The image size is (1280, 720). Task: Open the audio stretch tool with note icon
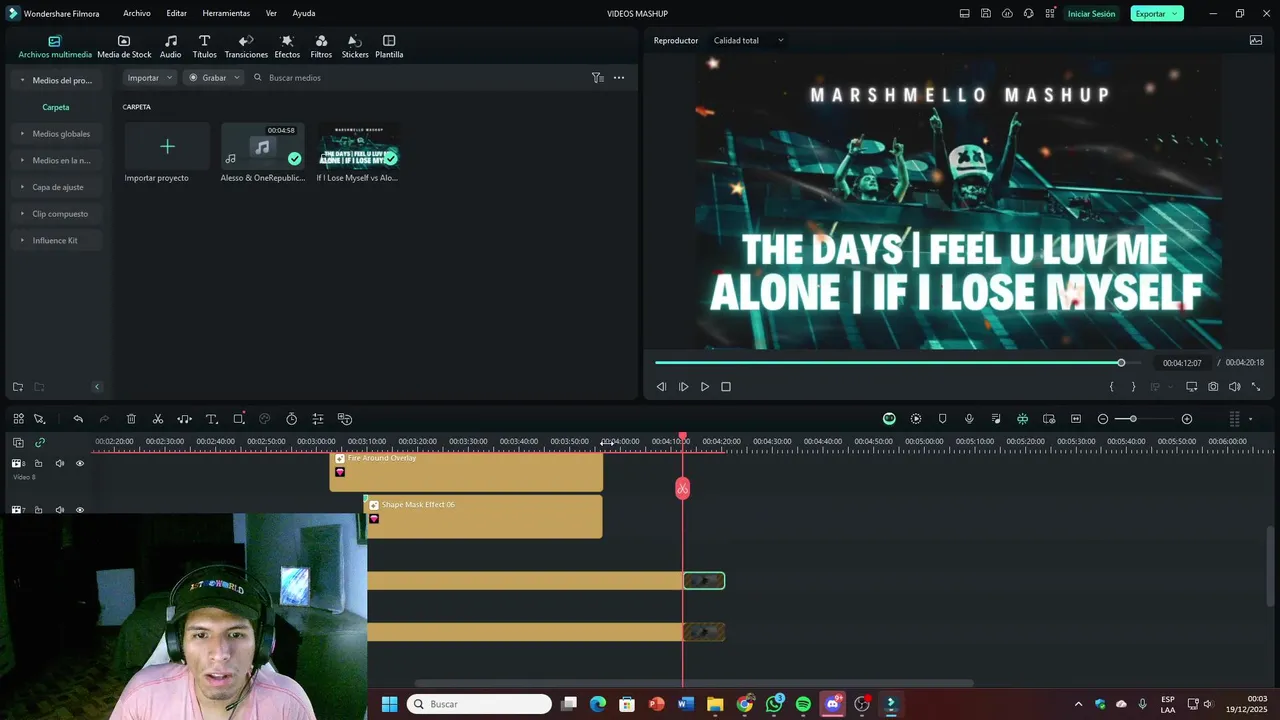click(x=185, y=419)
